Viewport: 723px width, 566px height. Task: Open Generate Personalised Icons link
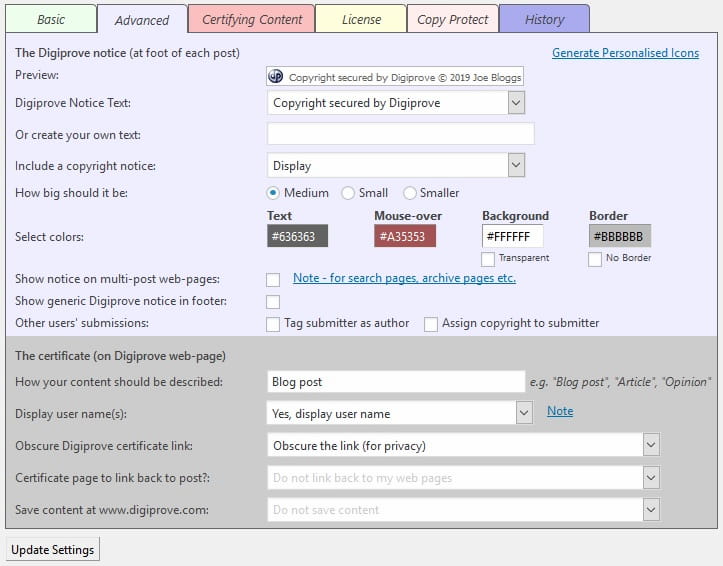(625, 53)
